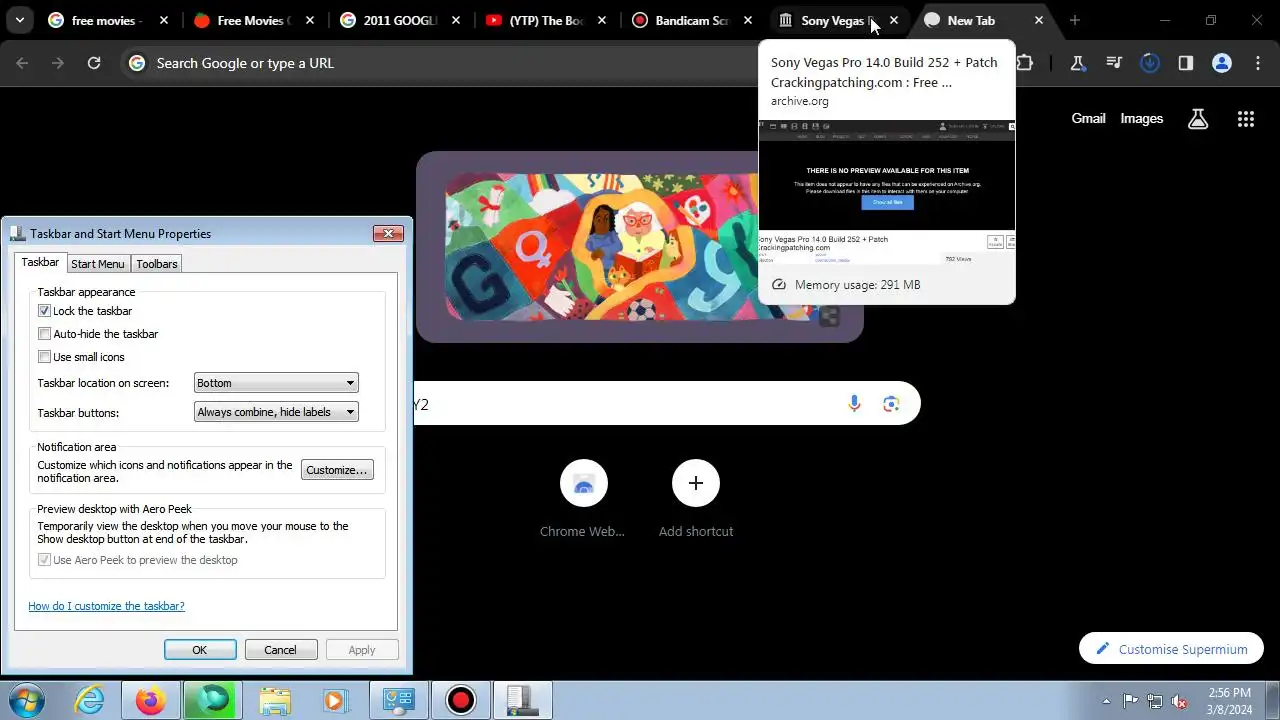
Task: Toggle the browser side panel icon
Action: tap(1186, 63)
